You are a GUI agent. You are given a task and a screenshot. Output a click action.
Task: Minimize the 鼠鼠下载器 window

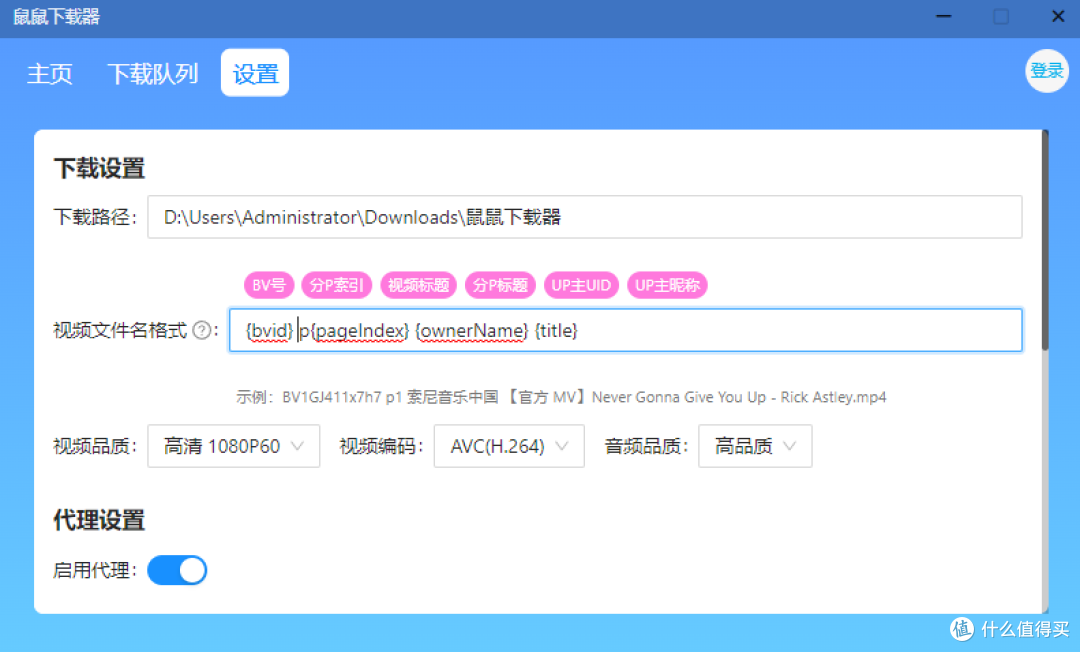[944, 17]
